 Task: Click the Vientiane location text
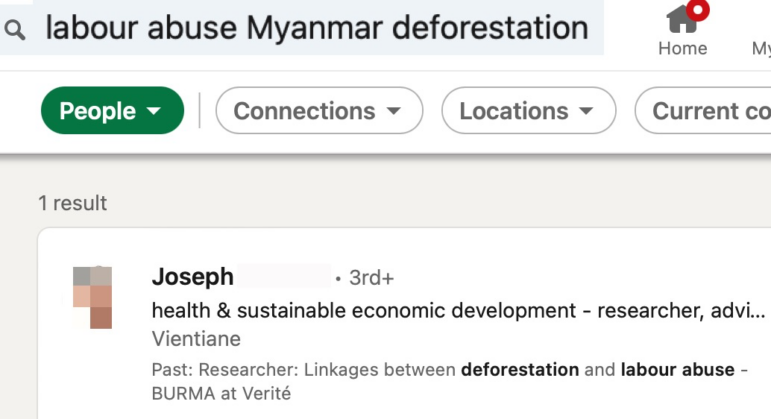[196, 339]
